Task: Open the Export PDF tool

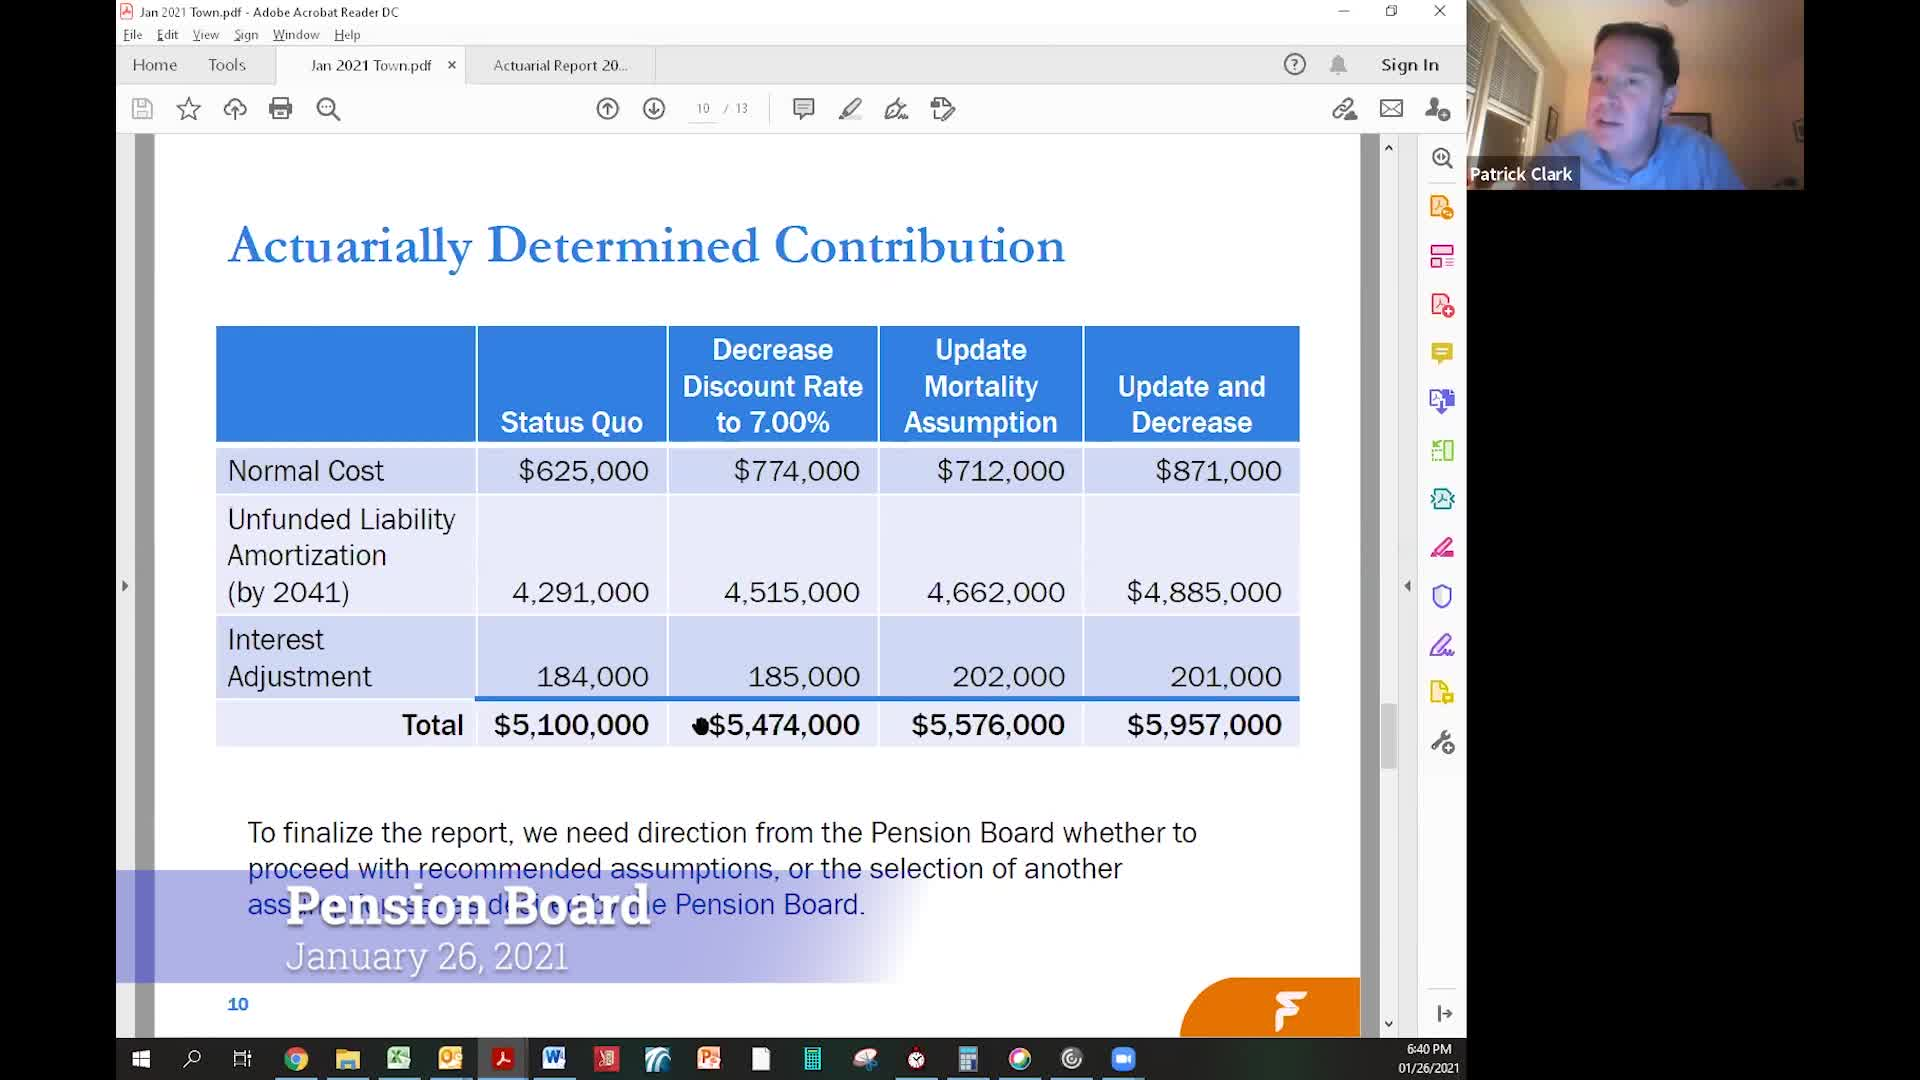Action: tap(1441, 205)
